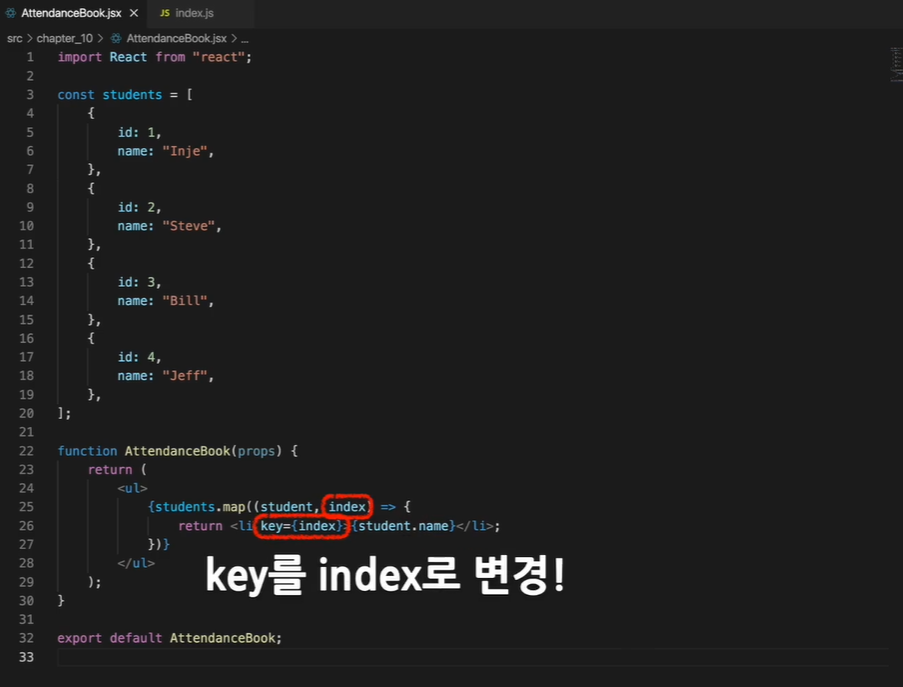Place cursor on the "react" import string

pyautogui.click(x=219, y=57)
